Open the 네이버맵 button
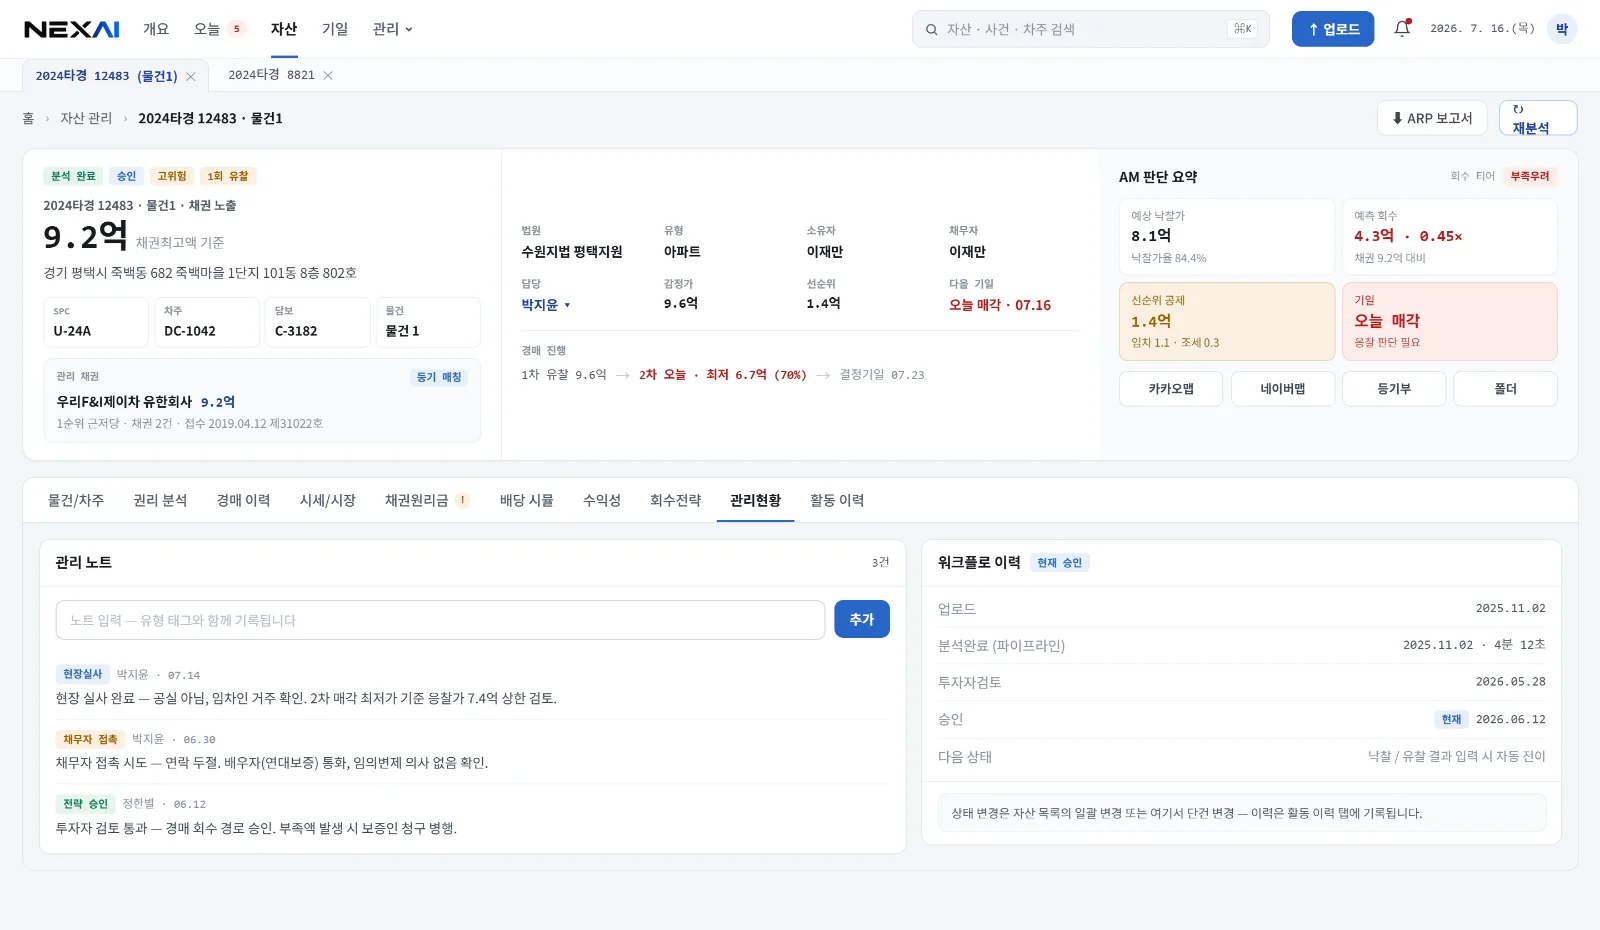This screenshot has height=930, width=1600. [1283, 389]
